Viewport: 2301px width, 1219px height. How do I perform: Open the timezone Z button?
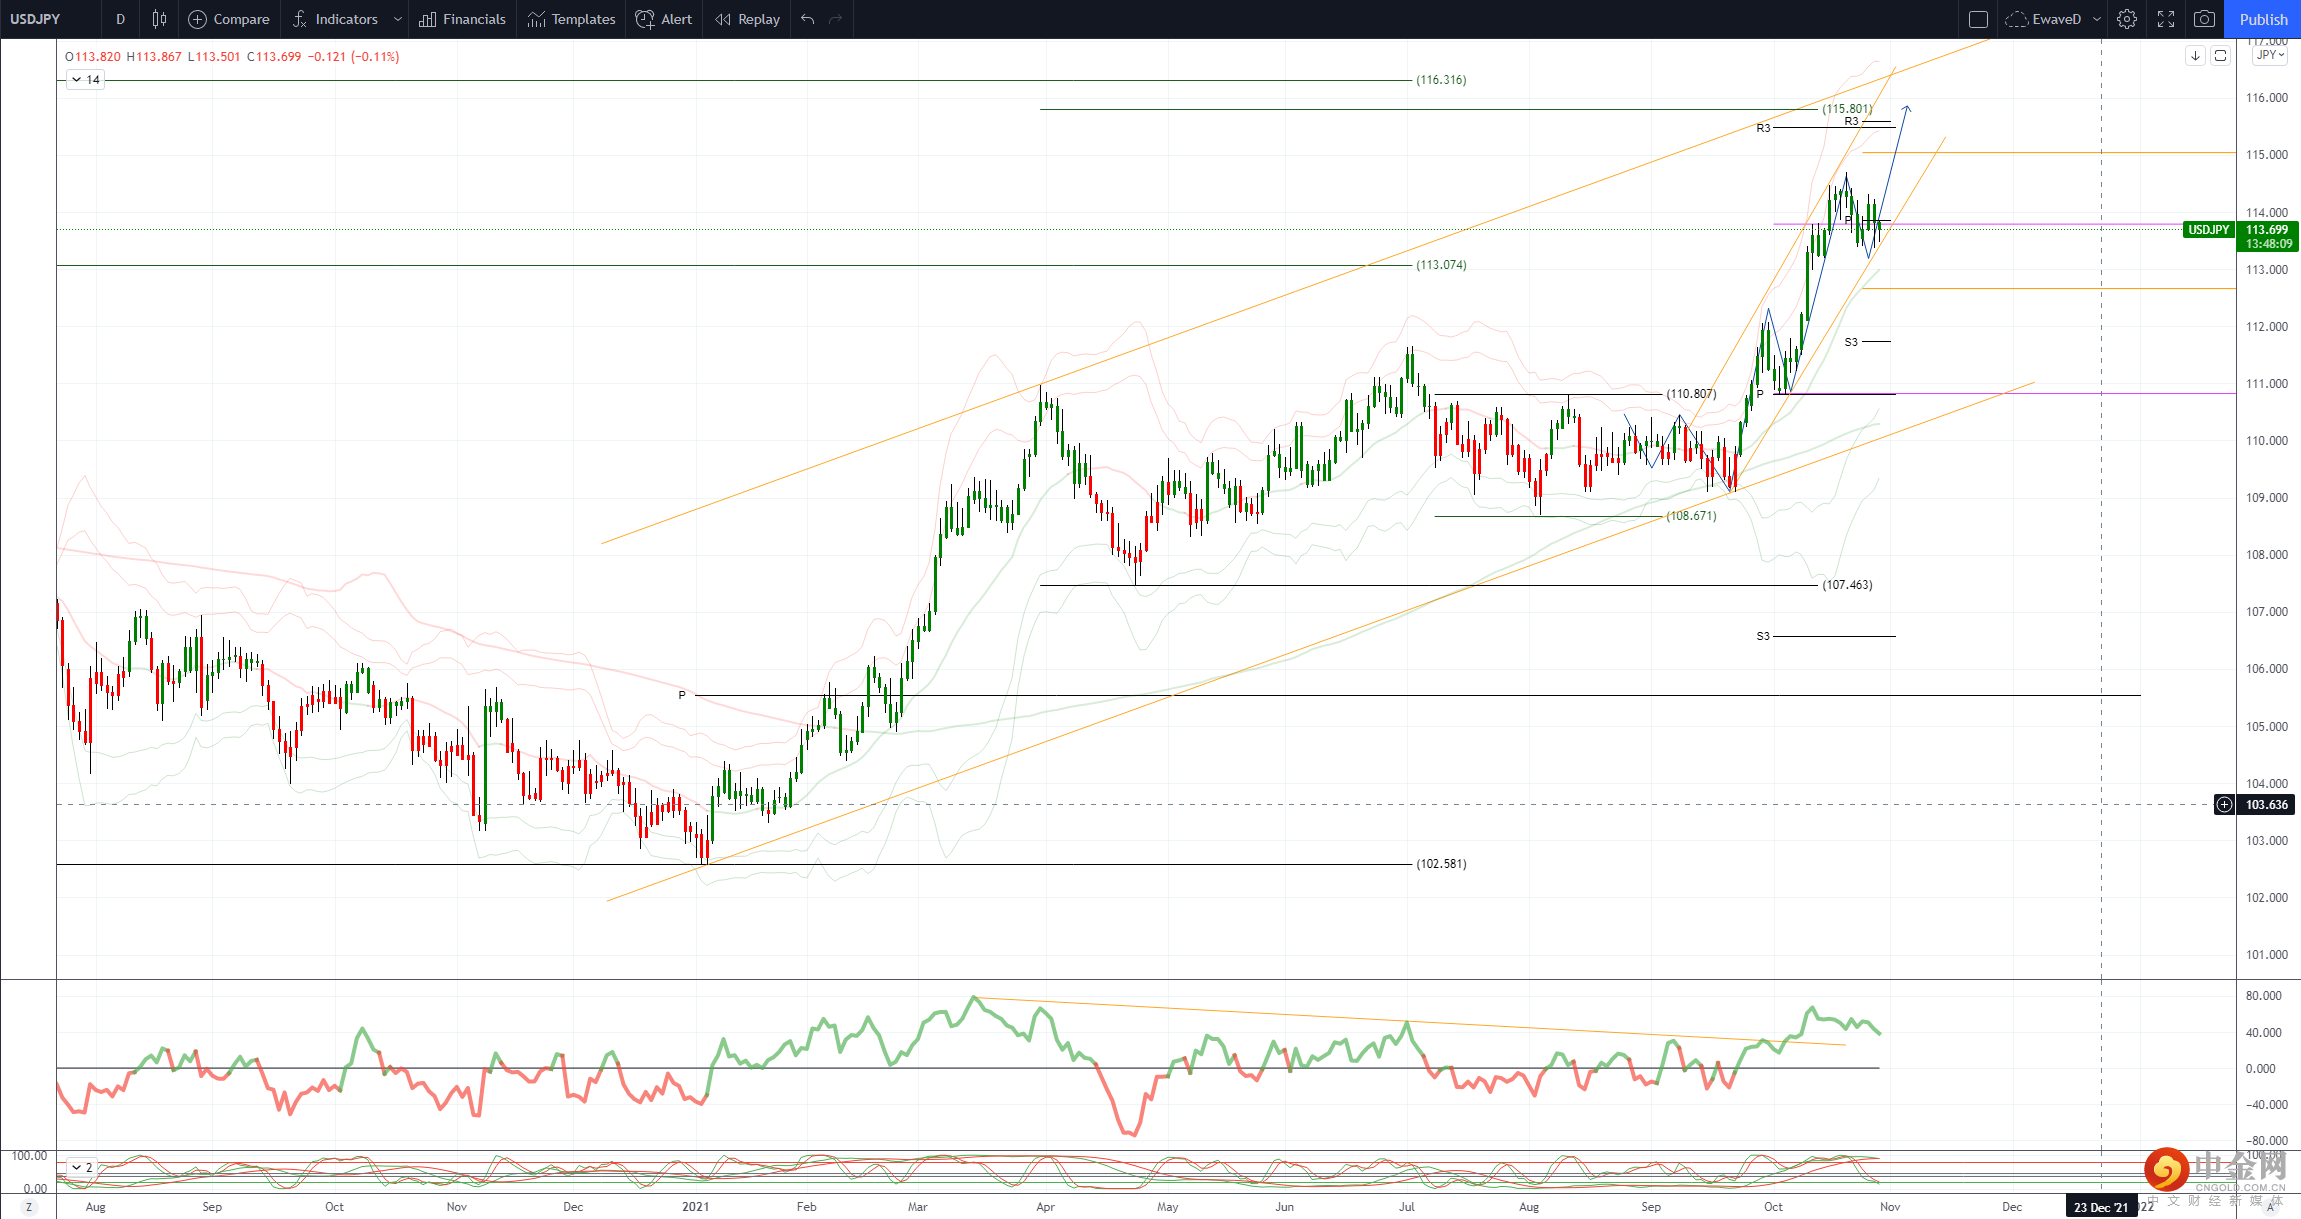[28, 1207]
